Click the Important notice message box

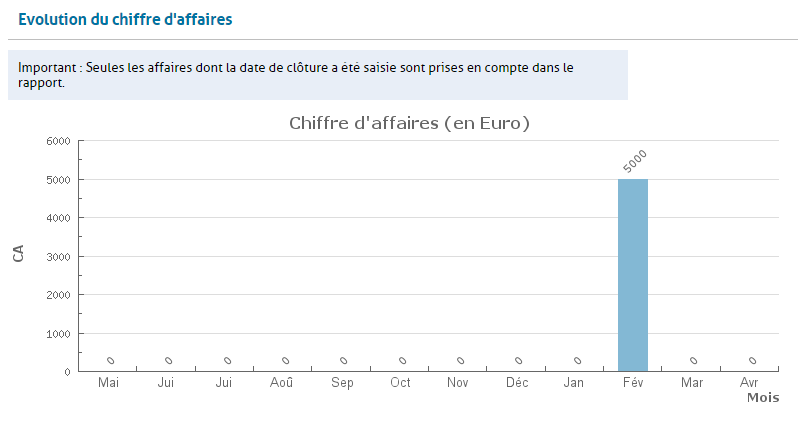317,75
